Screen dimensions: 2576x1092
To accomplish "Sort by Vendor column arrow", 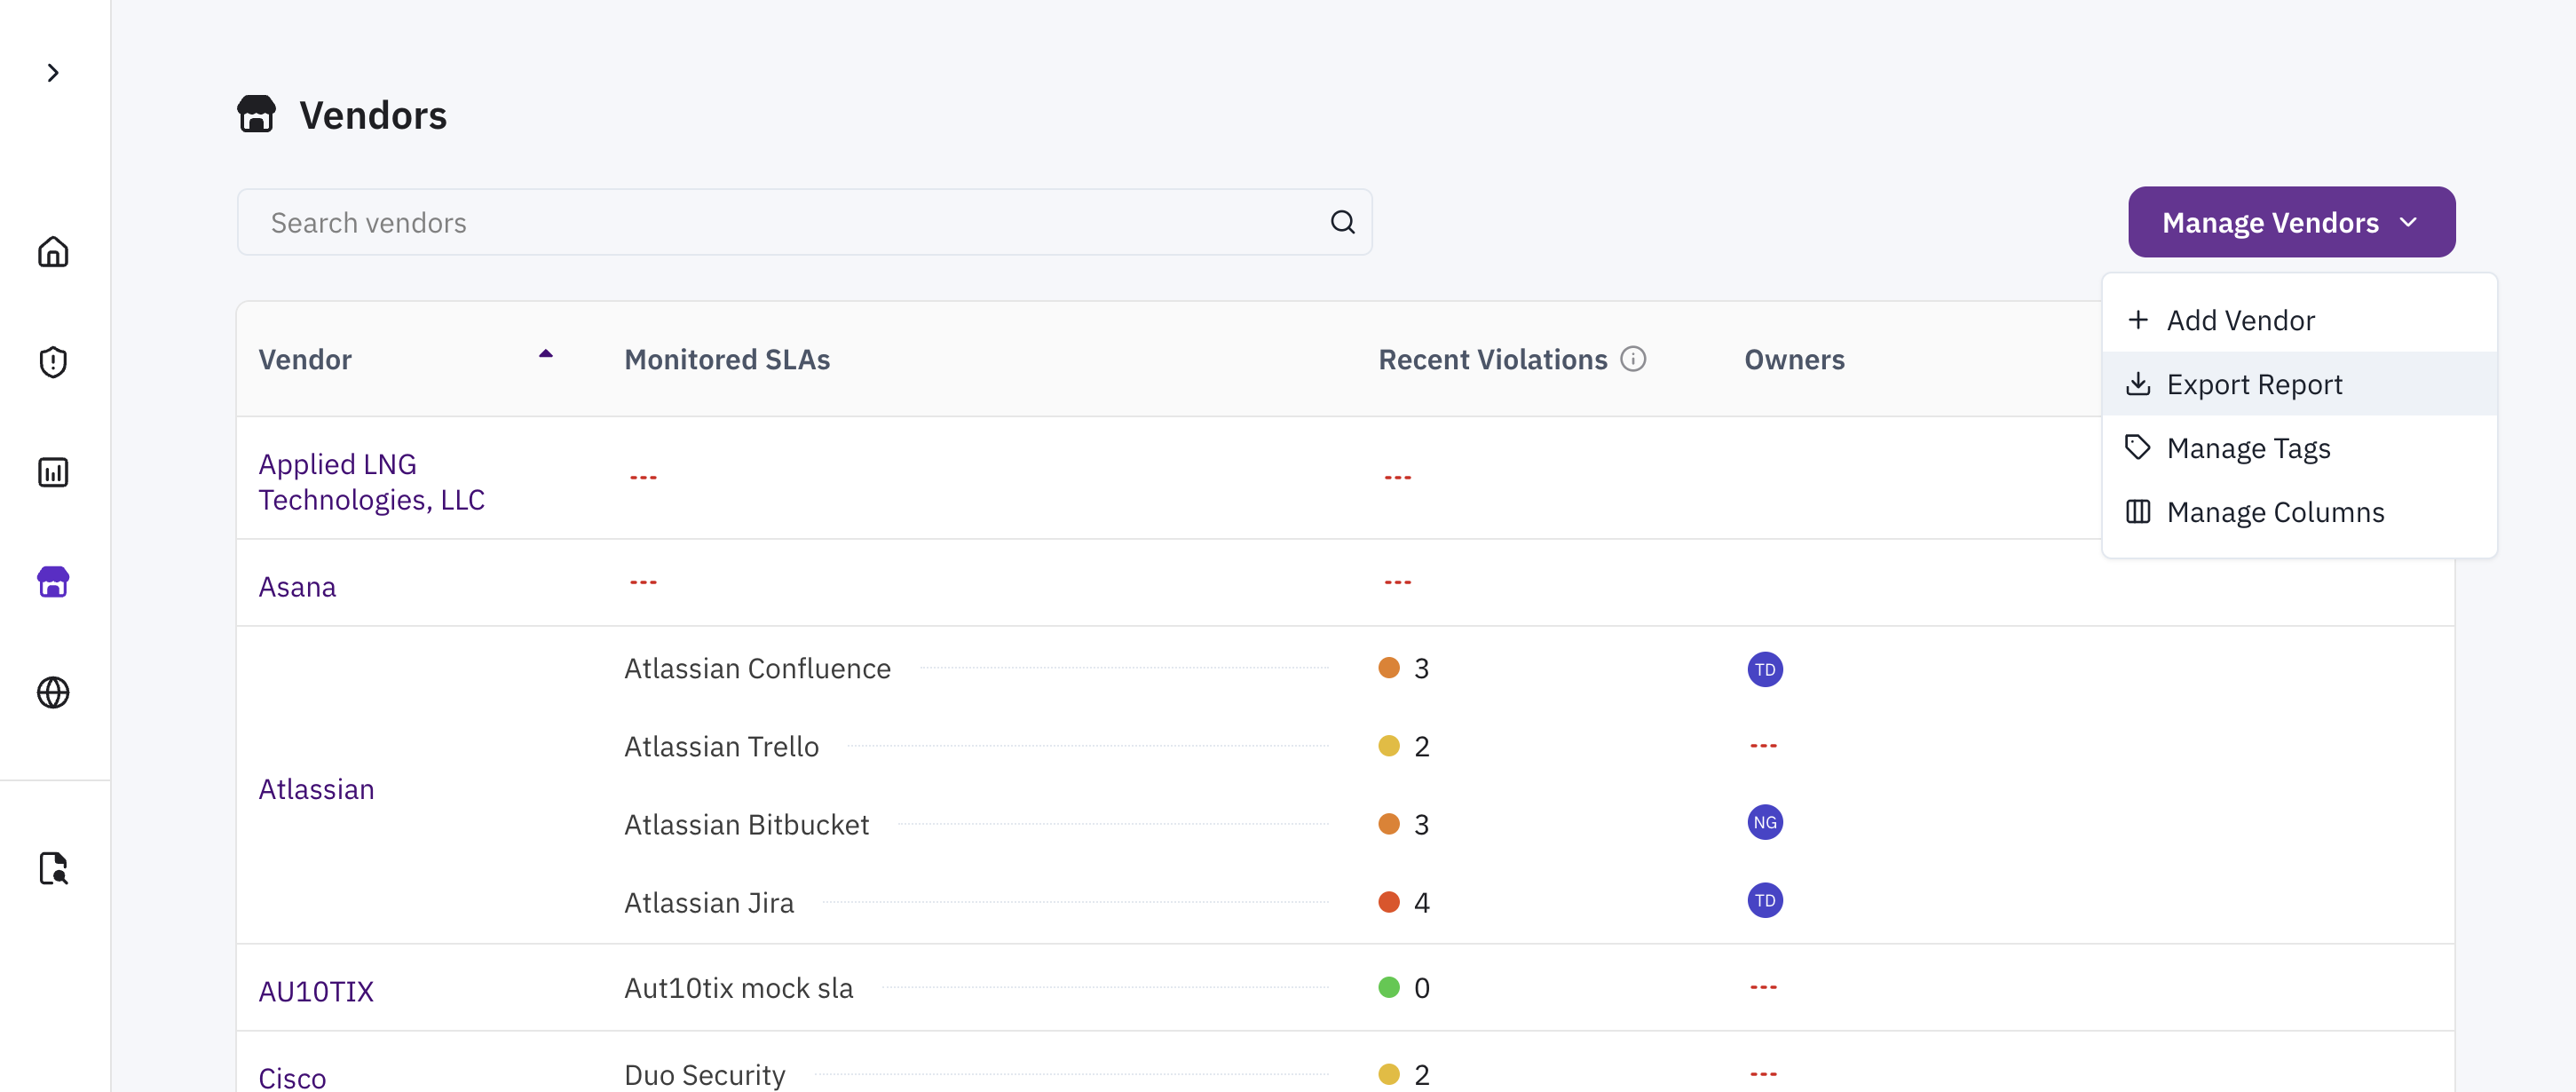I will coord(546,354).
